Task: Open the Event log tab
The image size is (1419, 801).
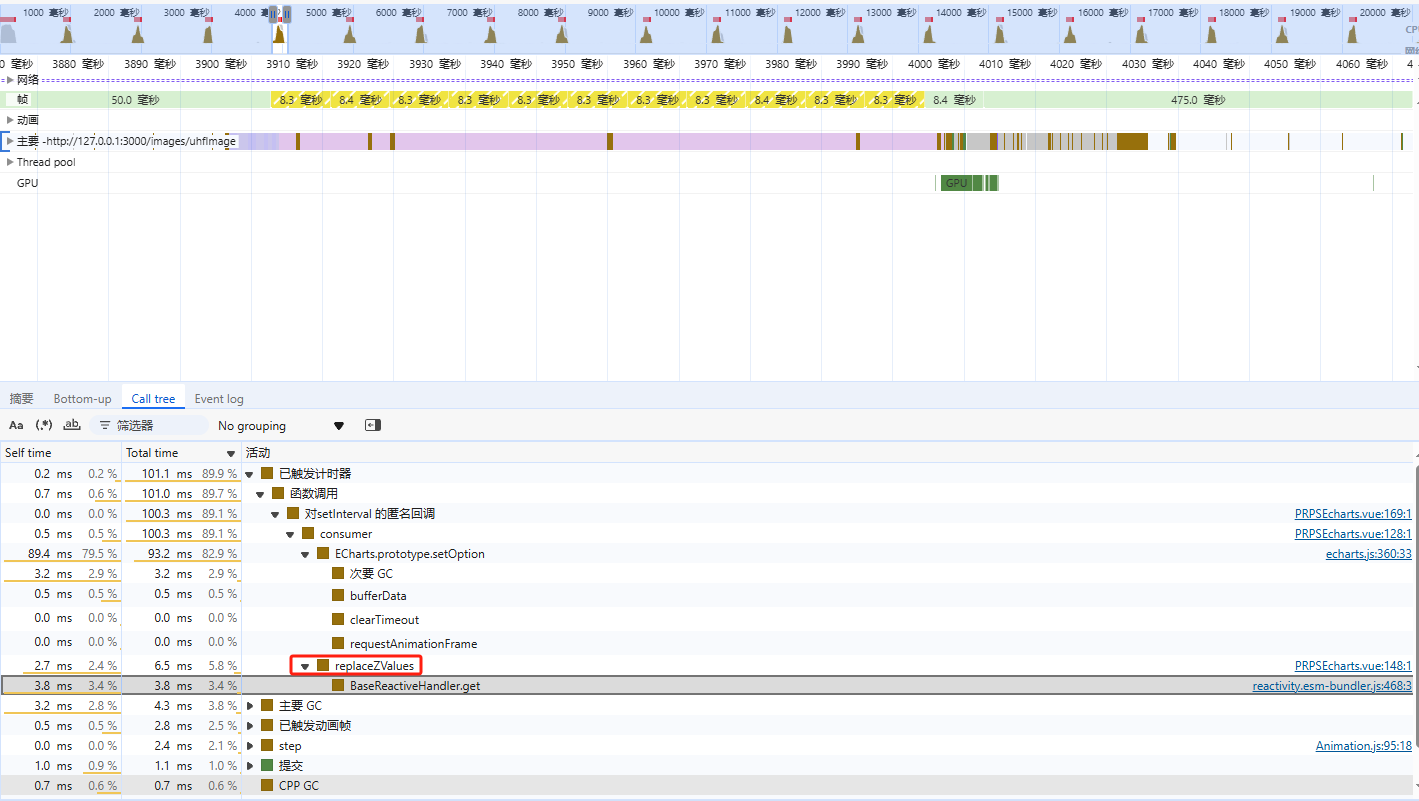Action: click(x=219, y=399)
